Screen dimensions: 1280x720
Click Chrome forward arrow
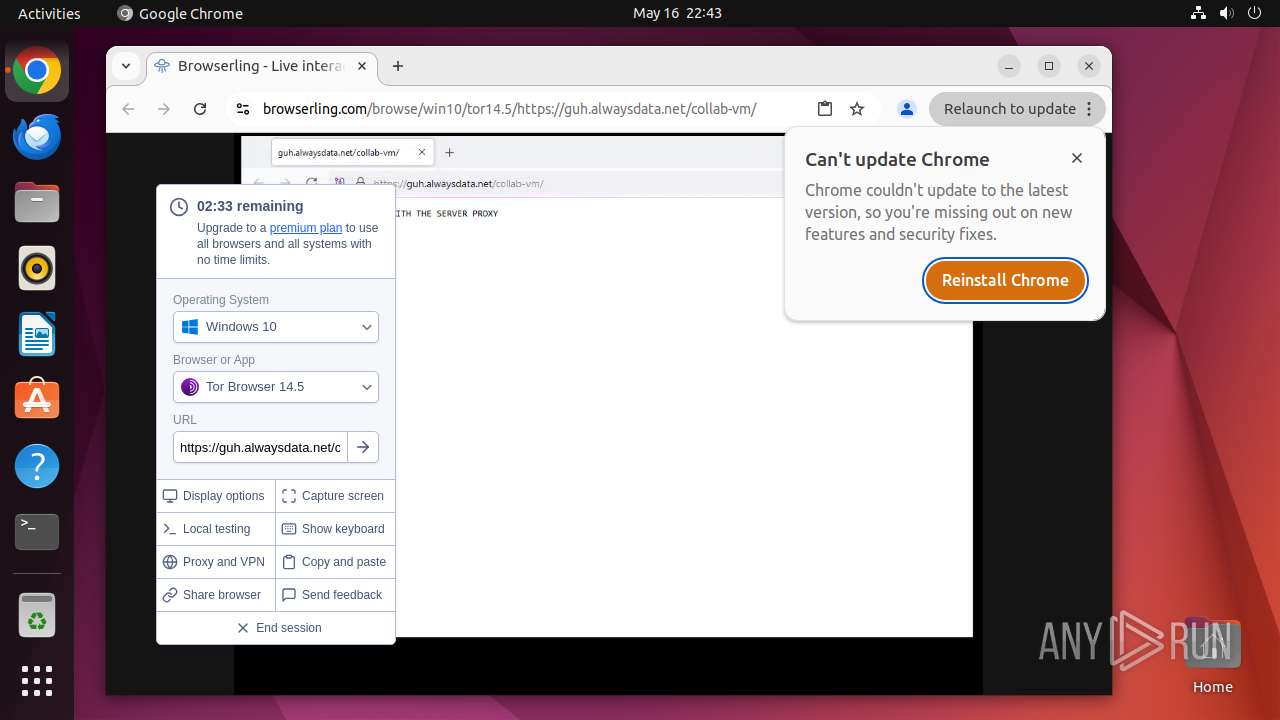(164, 109)
